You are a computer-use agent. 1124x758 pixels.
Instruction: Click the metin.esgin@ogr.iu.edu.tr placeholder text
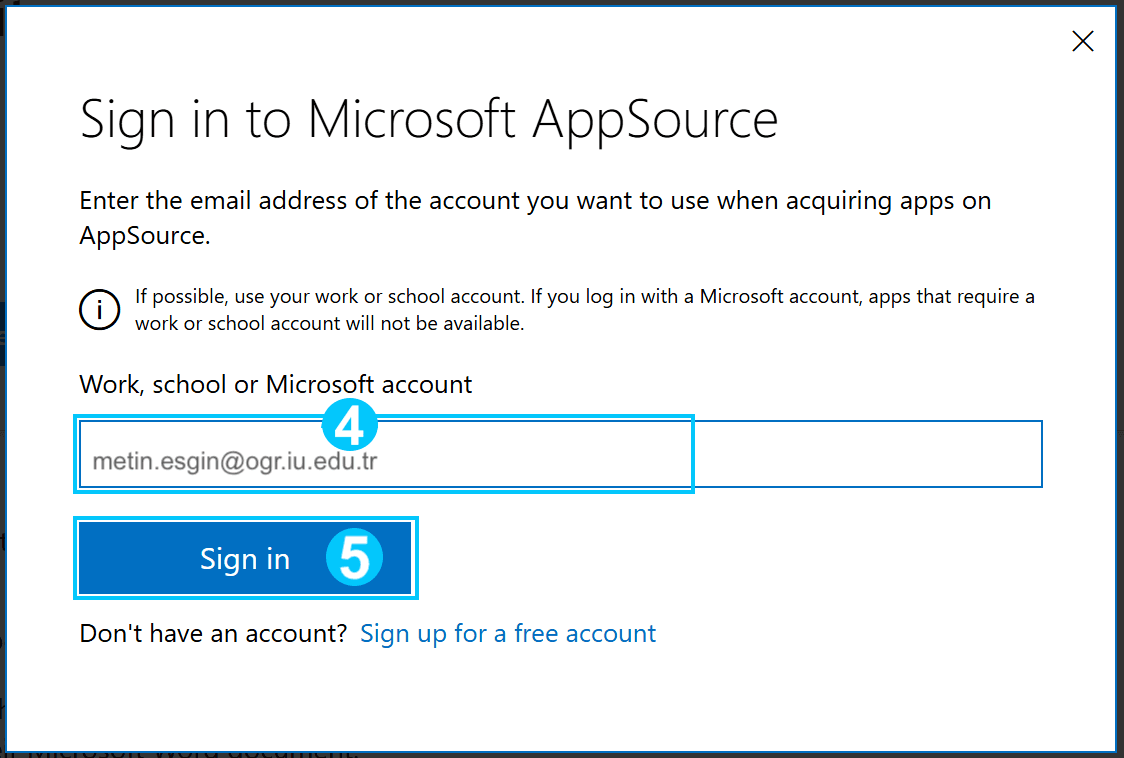click(x=235, y=461)
